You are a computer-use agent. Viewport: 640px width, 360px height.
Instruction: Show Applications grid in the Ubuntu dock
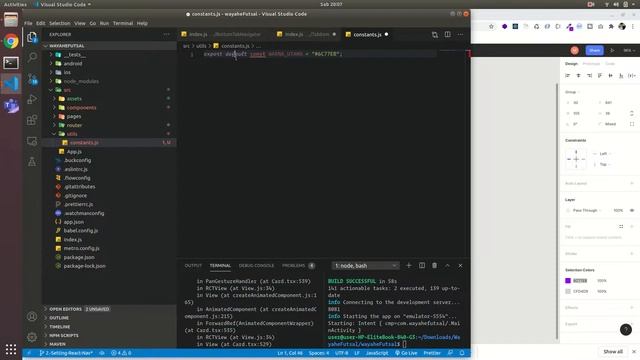pos(11,349)
